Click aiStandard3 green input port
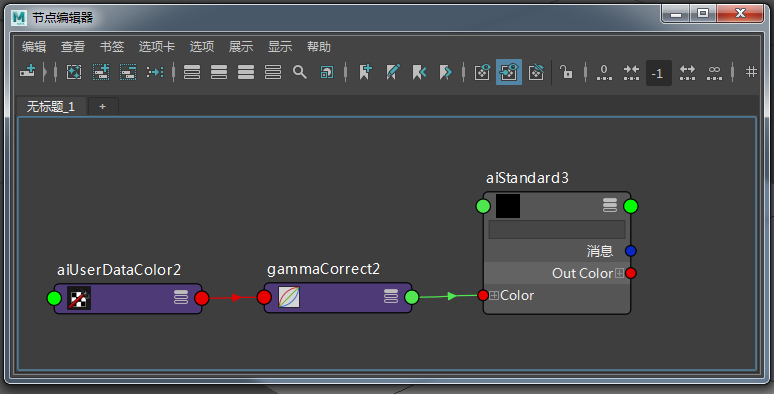 483,206
